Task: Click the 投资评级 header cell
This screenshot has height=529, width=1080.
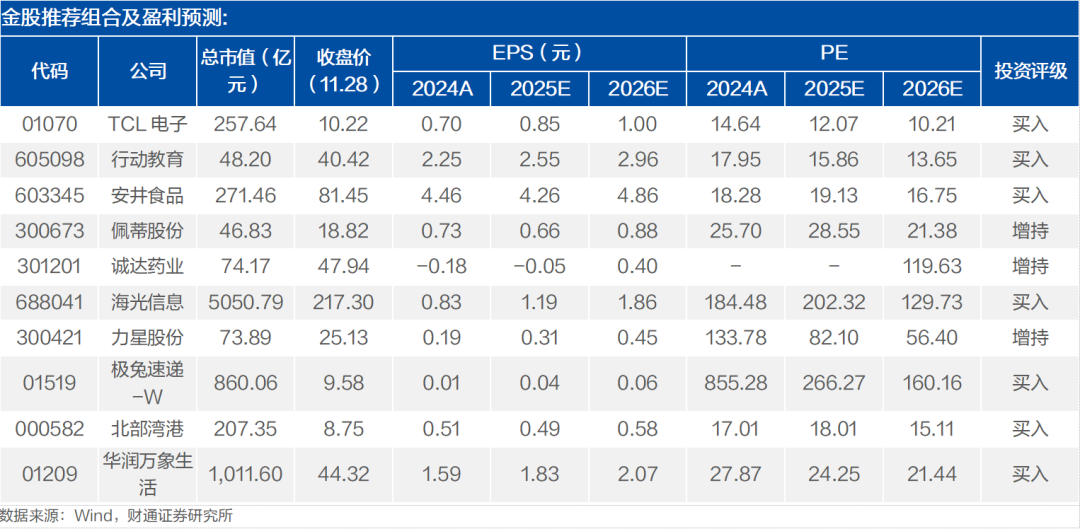Action: click(1030, 71)
